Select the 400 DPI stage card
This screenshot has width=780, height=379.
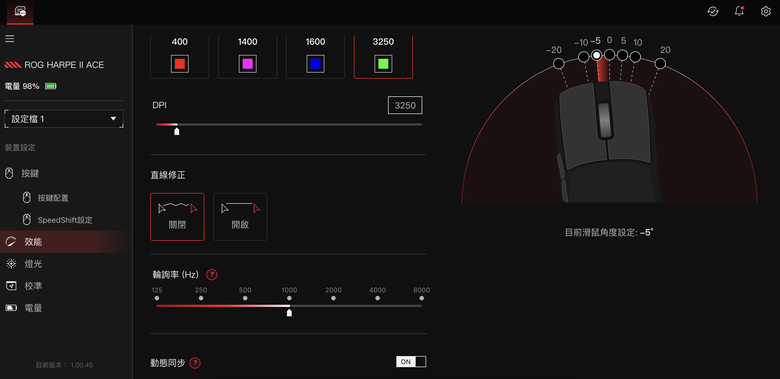click(180, 57)
